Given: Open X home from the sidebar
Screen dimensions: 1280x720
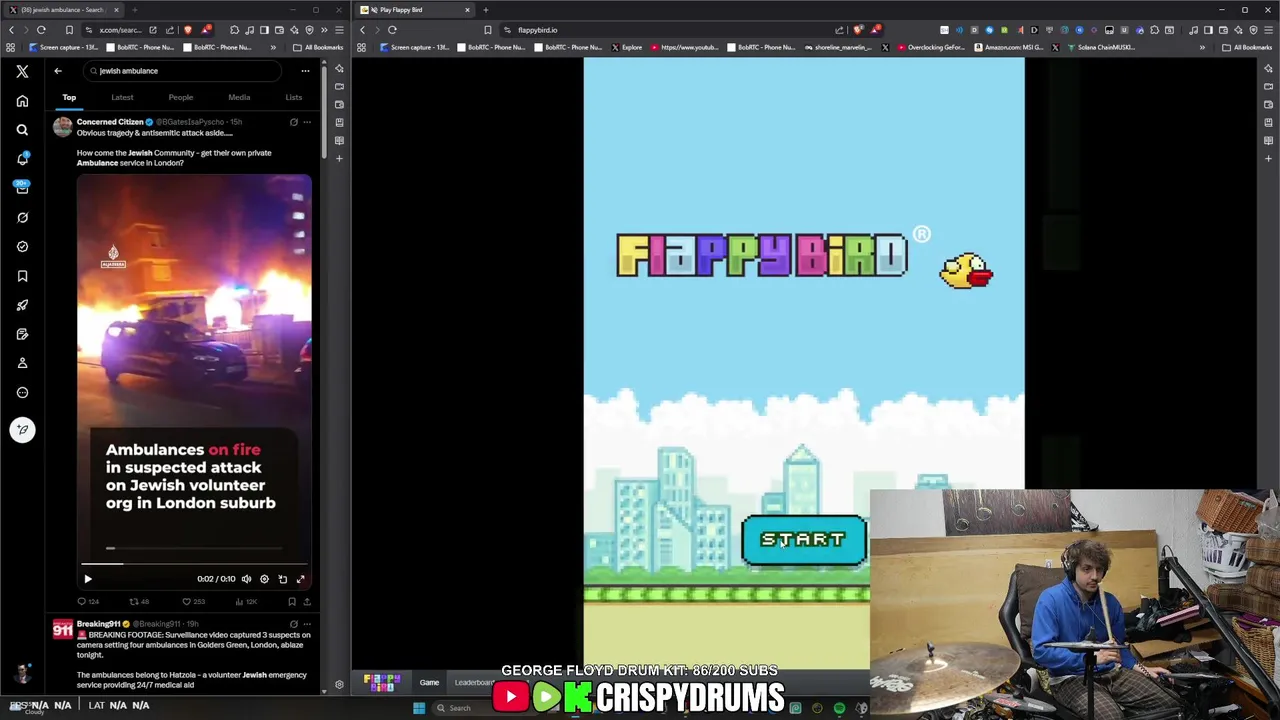Looking at the screenshot, I should pos(22,101).
